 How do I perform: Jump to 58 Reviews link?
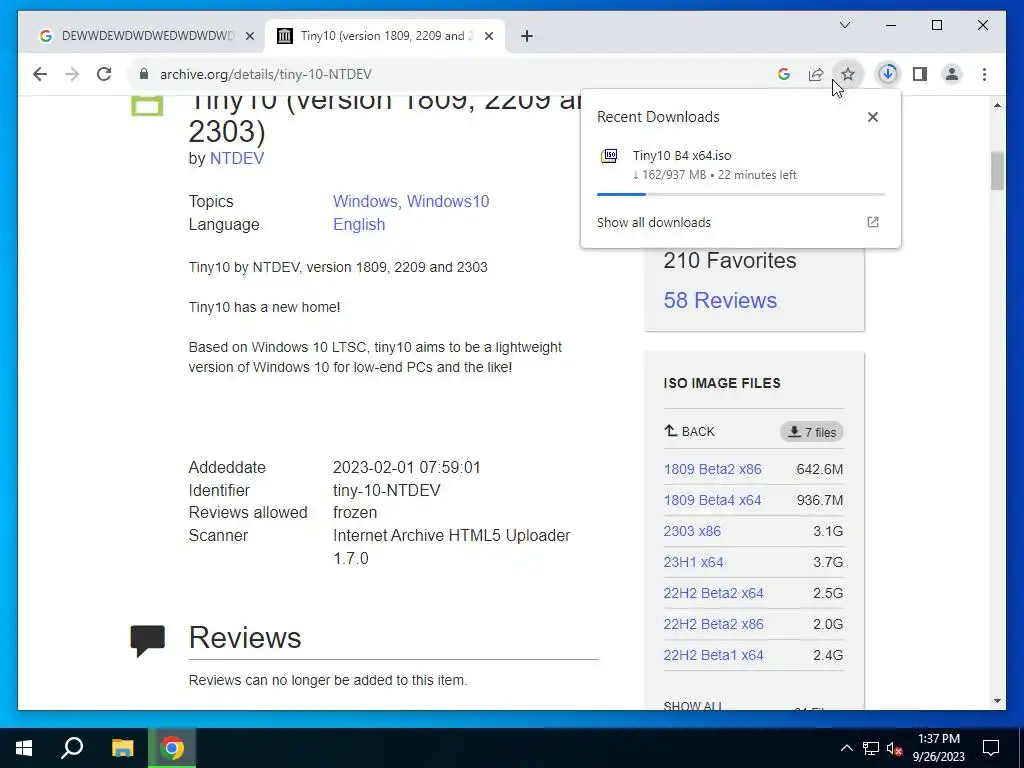(720, 300)
